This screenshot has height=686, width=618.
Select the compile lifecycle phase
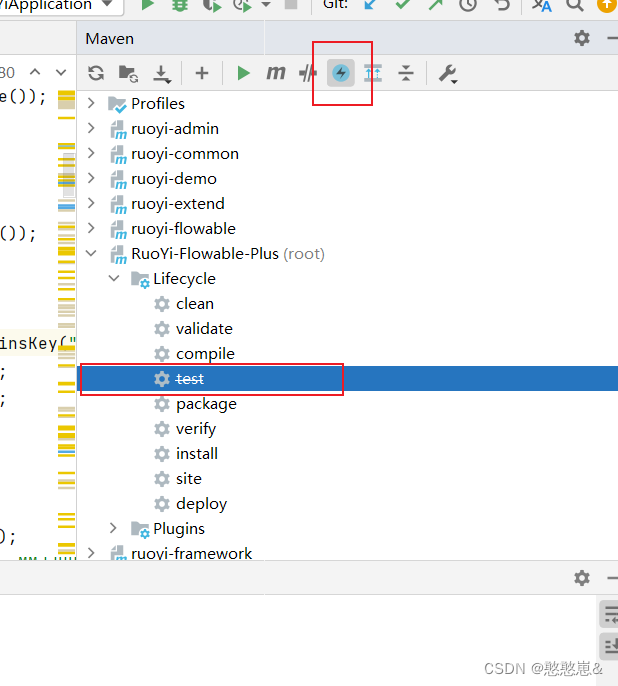click(x=205, y=354)
